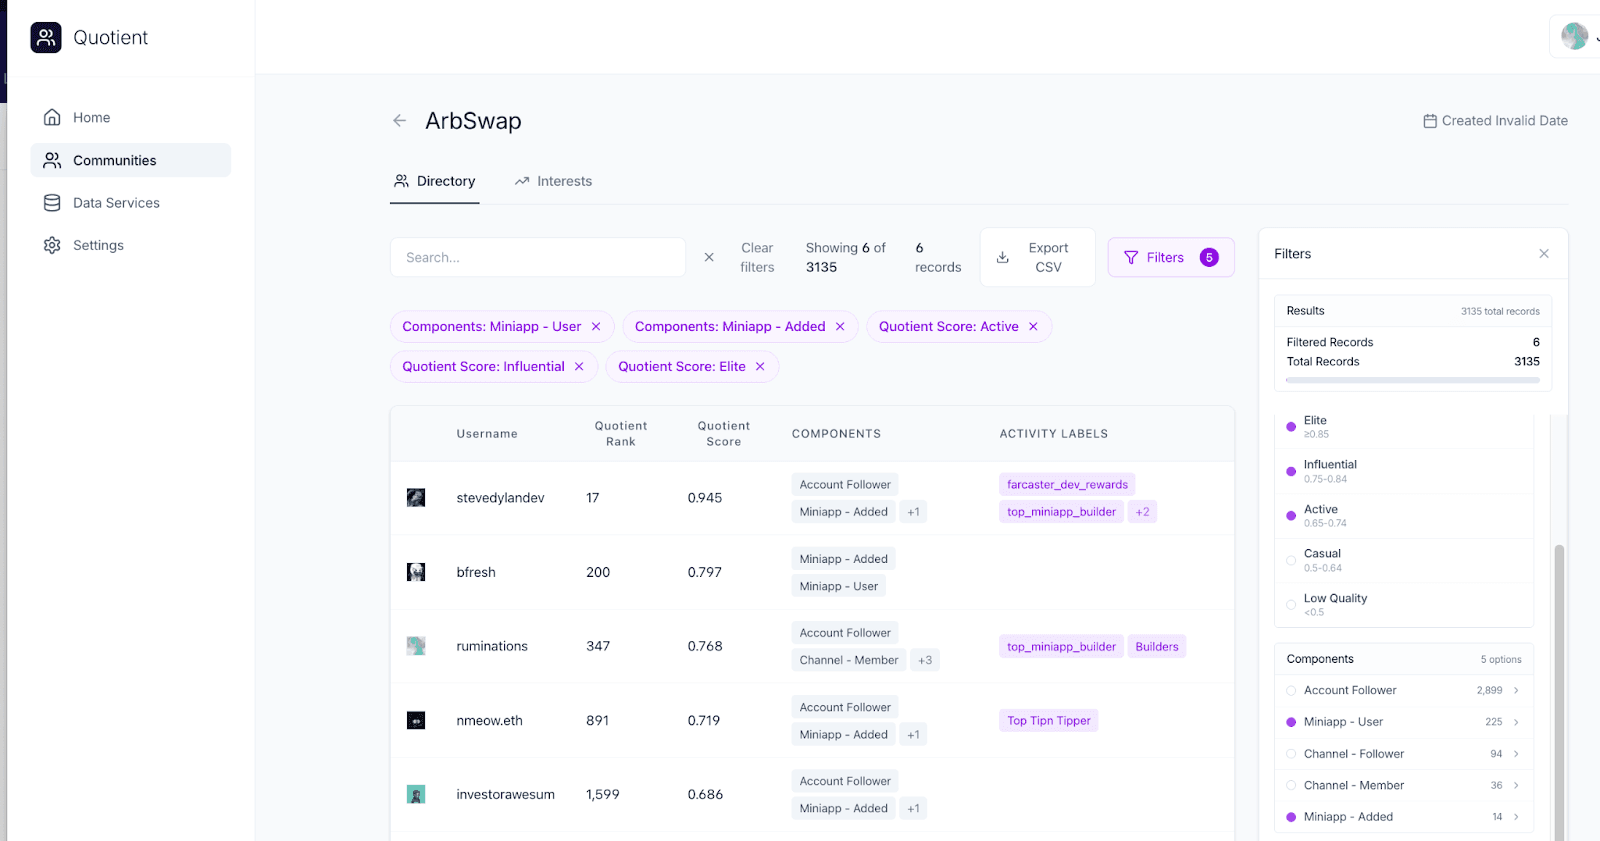This screenshot has height=841, width=1600.
Task: Click the Created Invalid Date calendar icon
Action: (1430, 121)
